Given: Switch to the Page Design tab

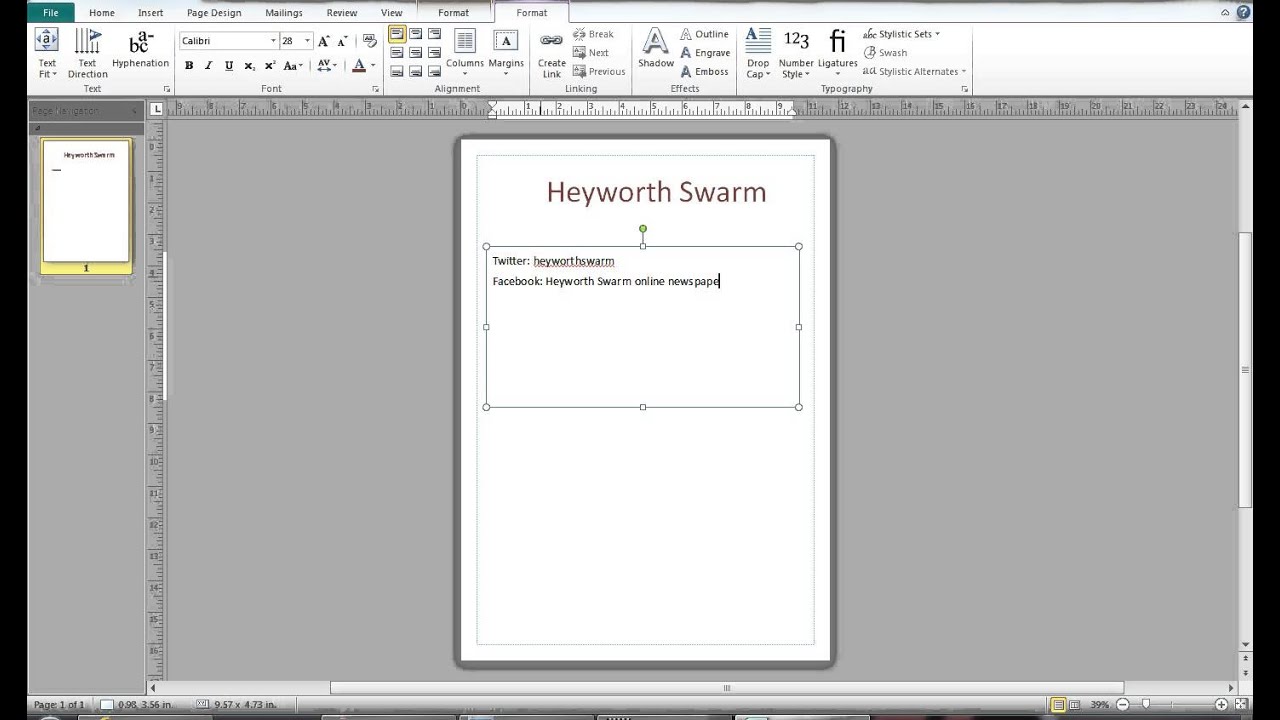Looking at the screenshot, I should point(214,13).
